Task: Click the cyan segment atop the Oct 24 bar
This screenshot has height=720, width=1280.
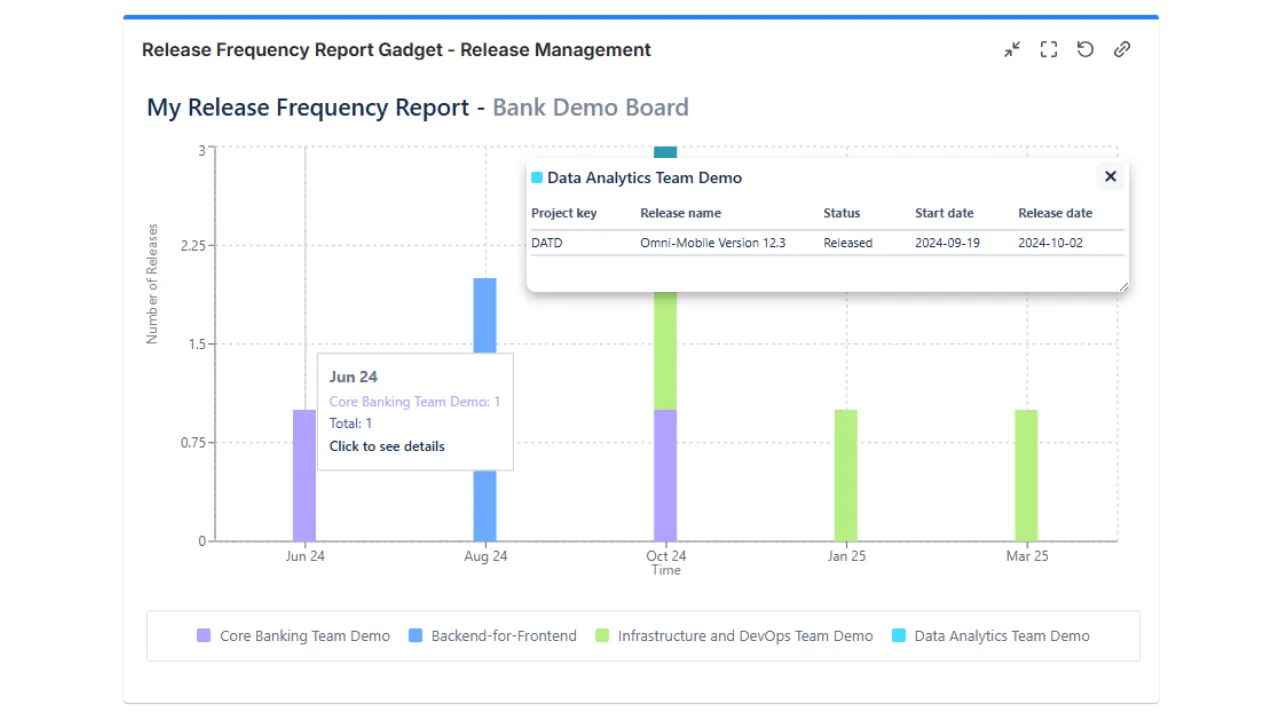Action: [666, 152]
